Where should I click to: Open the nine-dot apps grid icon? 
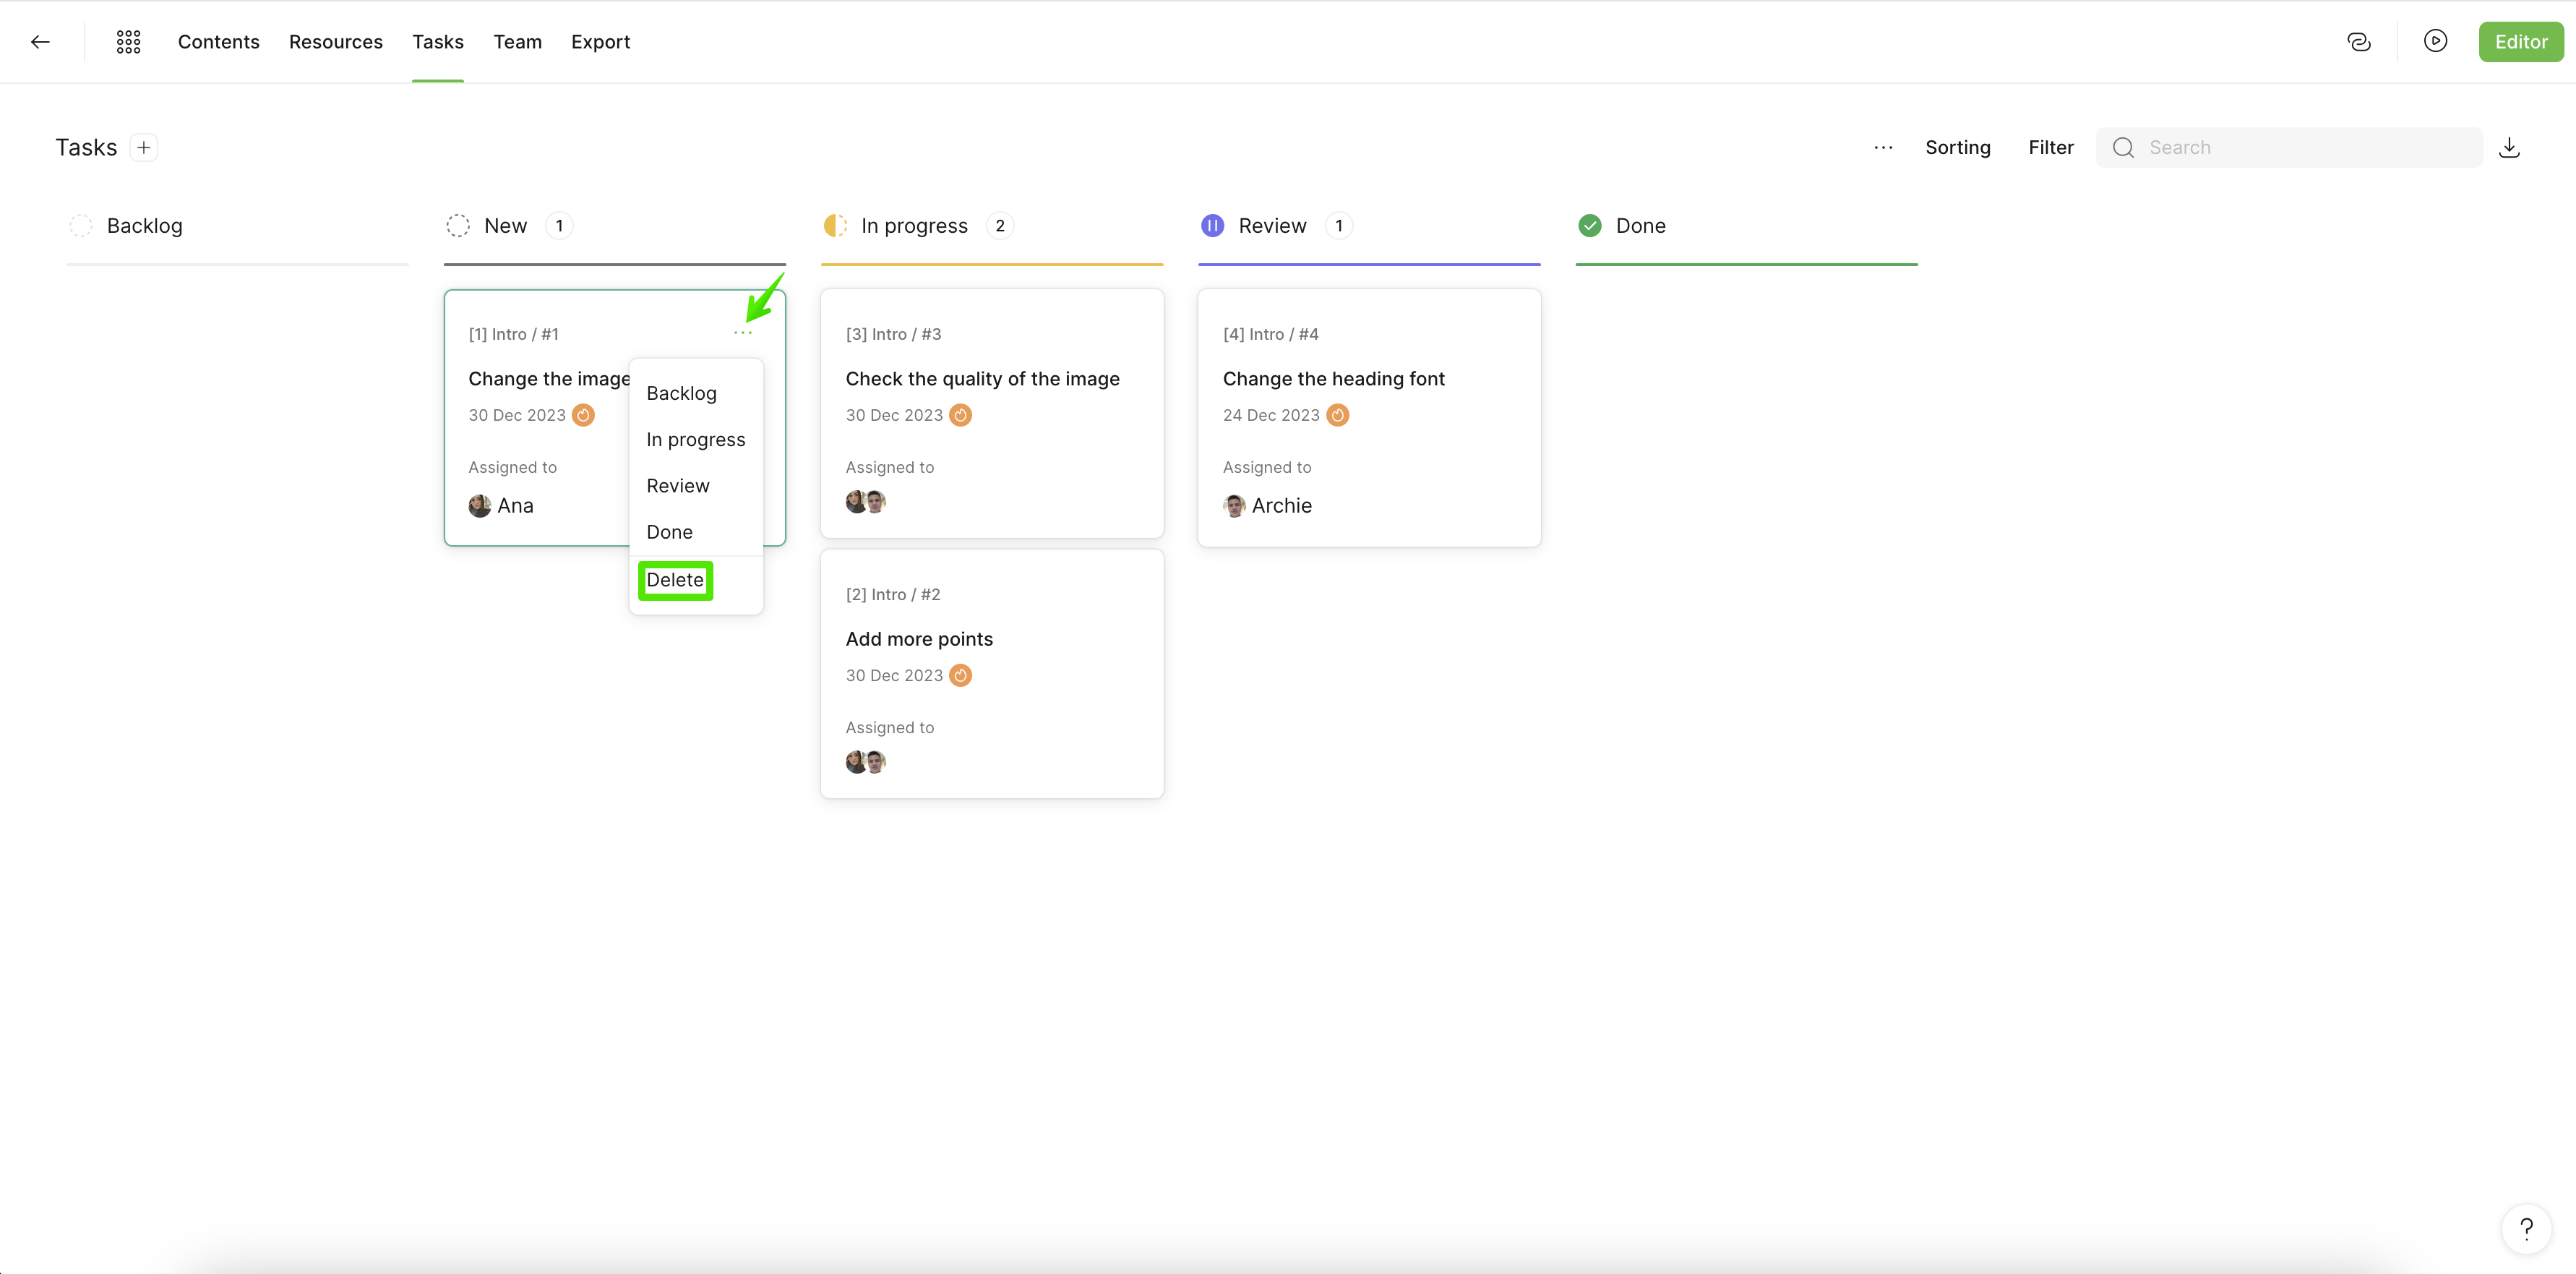tap(128, 42)
